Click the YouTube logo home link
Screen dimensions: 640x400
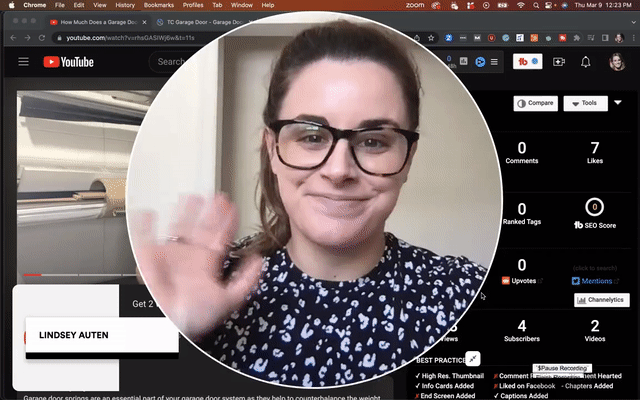click(x=69, y=62)
